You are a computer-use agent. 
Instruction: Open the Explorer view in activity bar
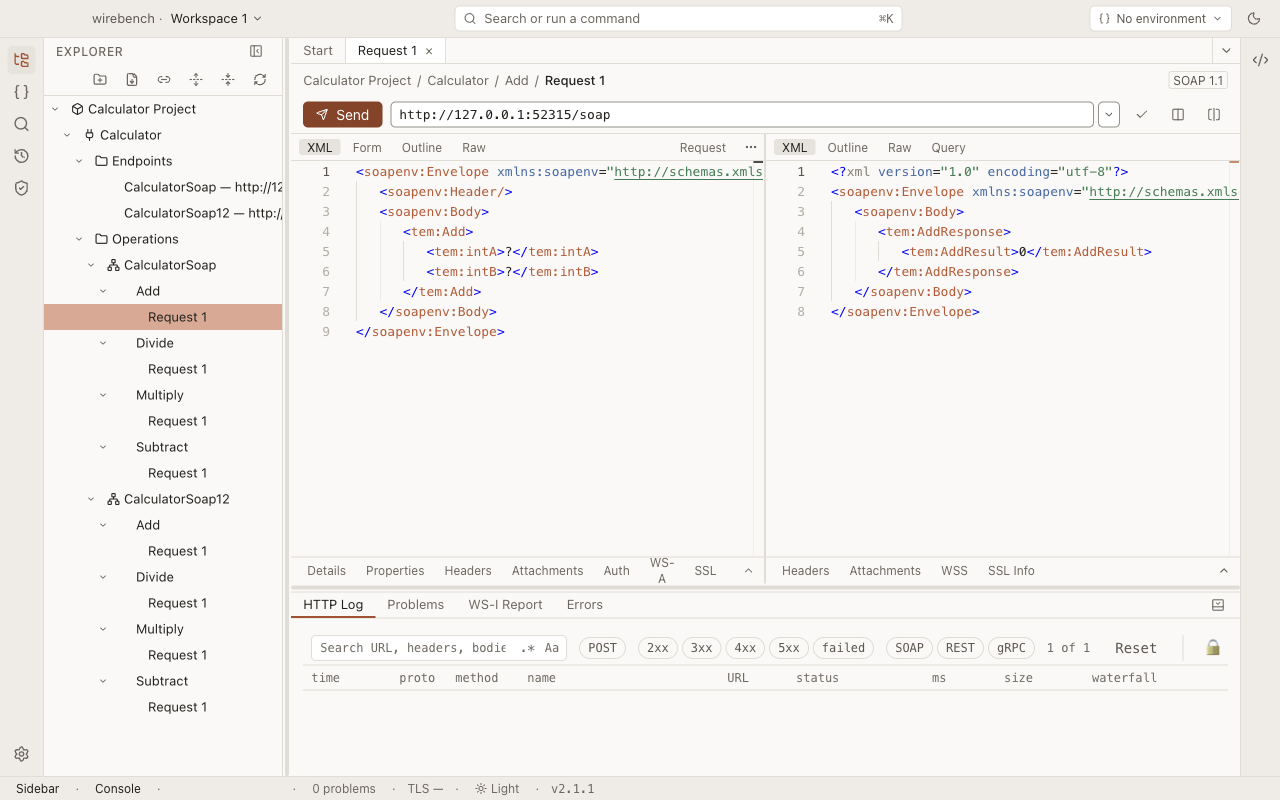21,60
